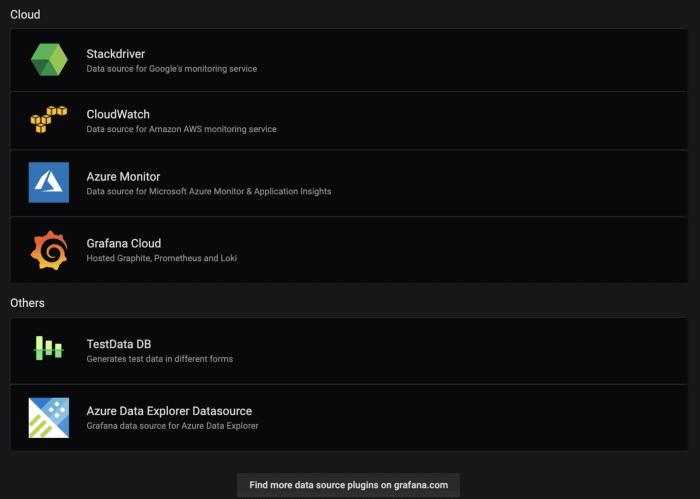Viewport: 700px width, 499px height.
Task: Select the Stackdriver data source title
Action: [116, 54]
